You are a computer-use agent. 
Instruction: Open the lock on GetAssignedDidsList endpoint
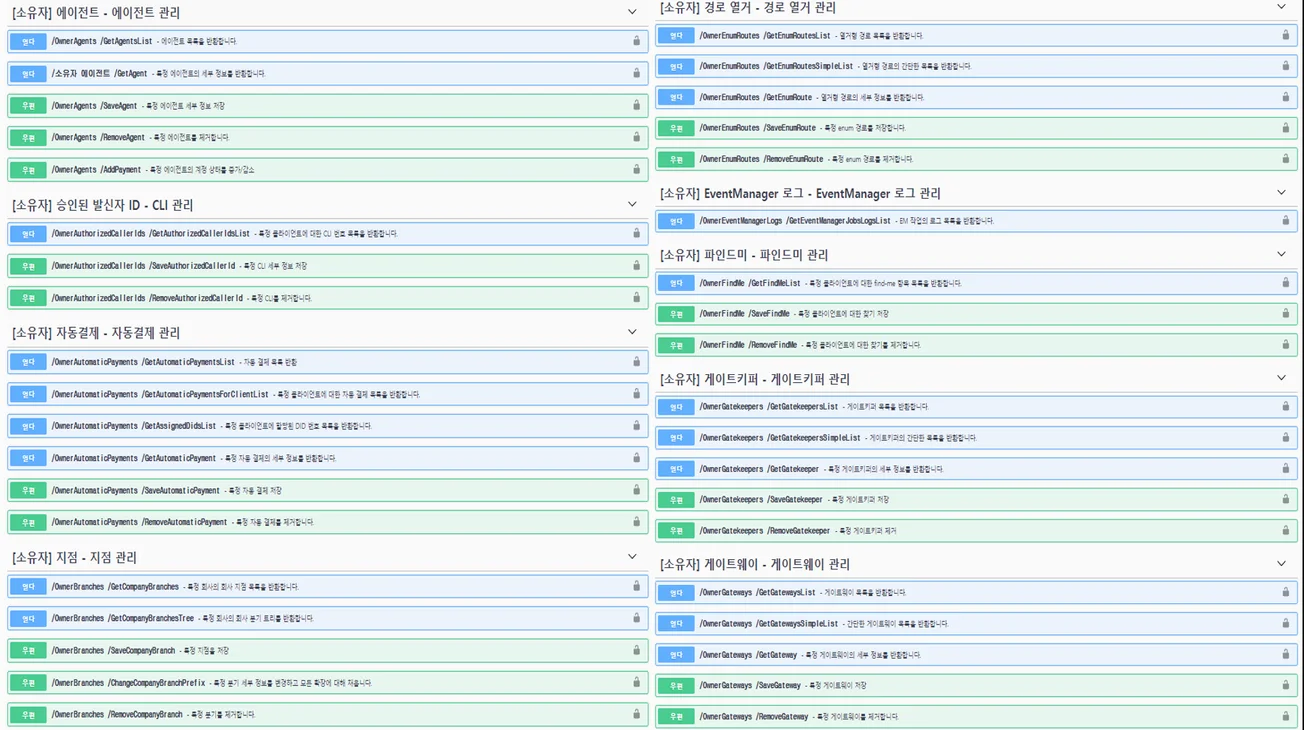pyautogui.click(x=636, y=425)
